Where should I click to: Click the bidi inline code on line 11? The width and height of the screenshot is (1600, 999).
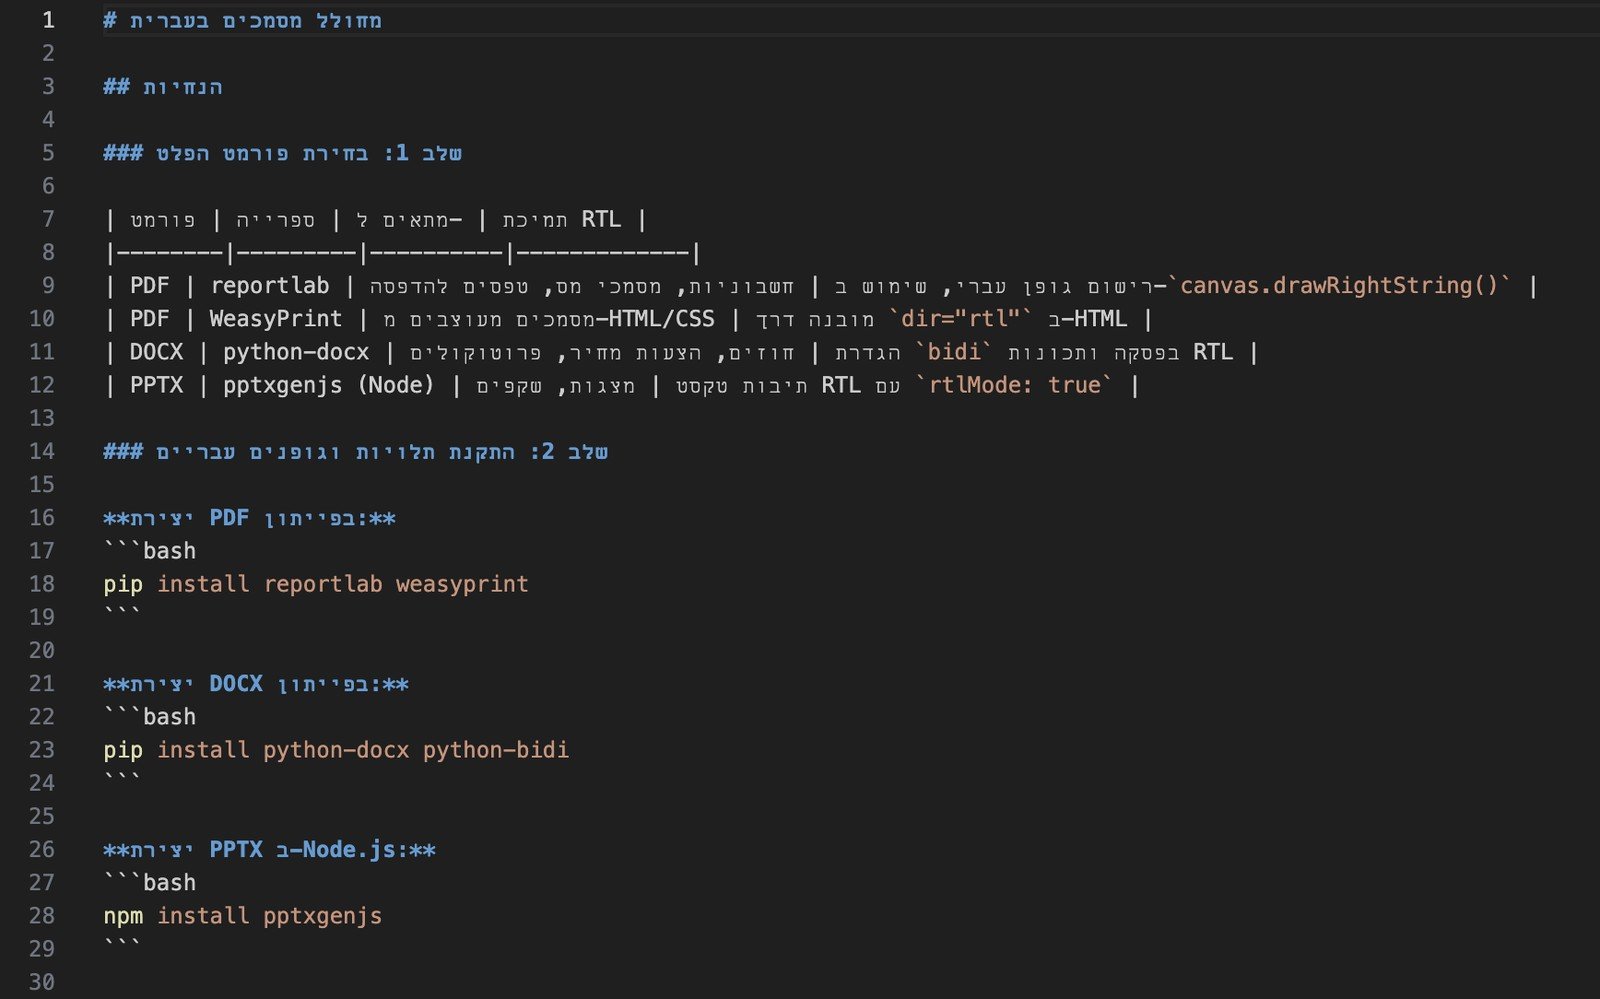coord(953,352)
